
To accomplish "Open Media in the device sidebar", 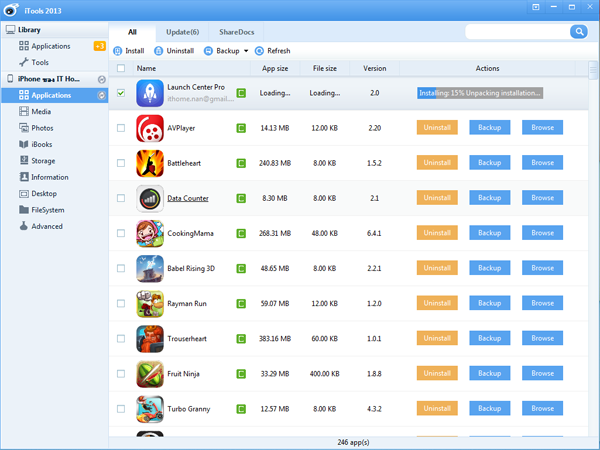I will click(41, 112).
